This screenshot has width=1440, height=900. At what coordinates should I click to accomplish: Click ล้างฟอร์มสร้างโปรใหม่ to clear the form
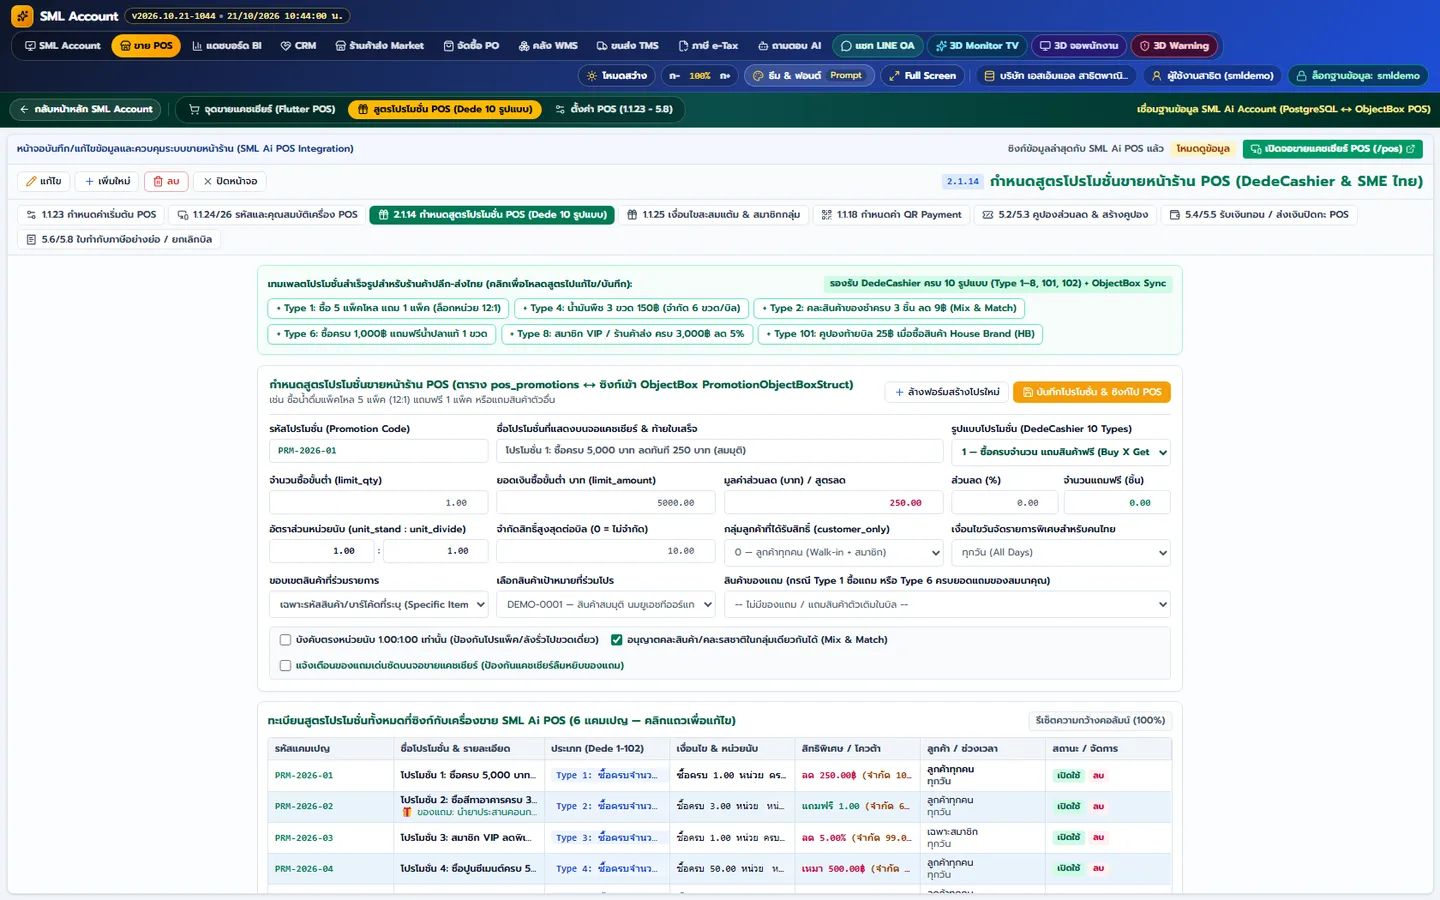coord(947,392)
